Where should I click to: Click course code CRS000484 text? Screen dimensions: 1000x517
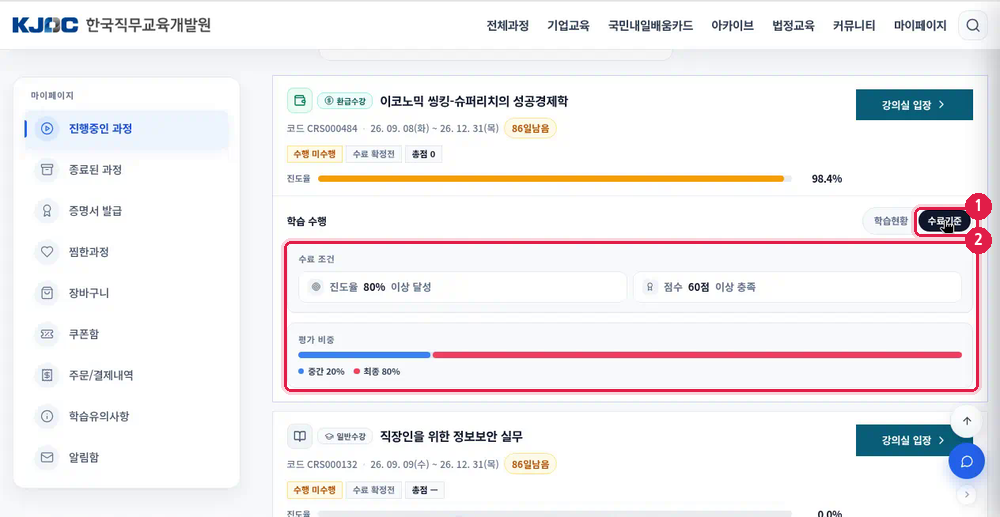[x=334, y=128]
